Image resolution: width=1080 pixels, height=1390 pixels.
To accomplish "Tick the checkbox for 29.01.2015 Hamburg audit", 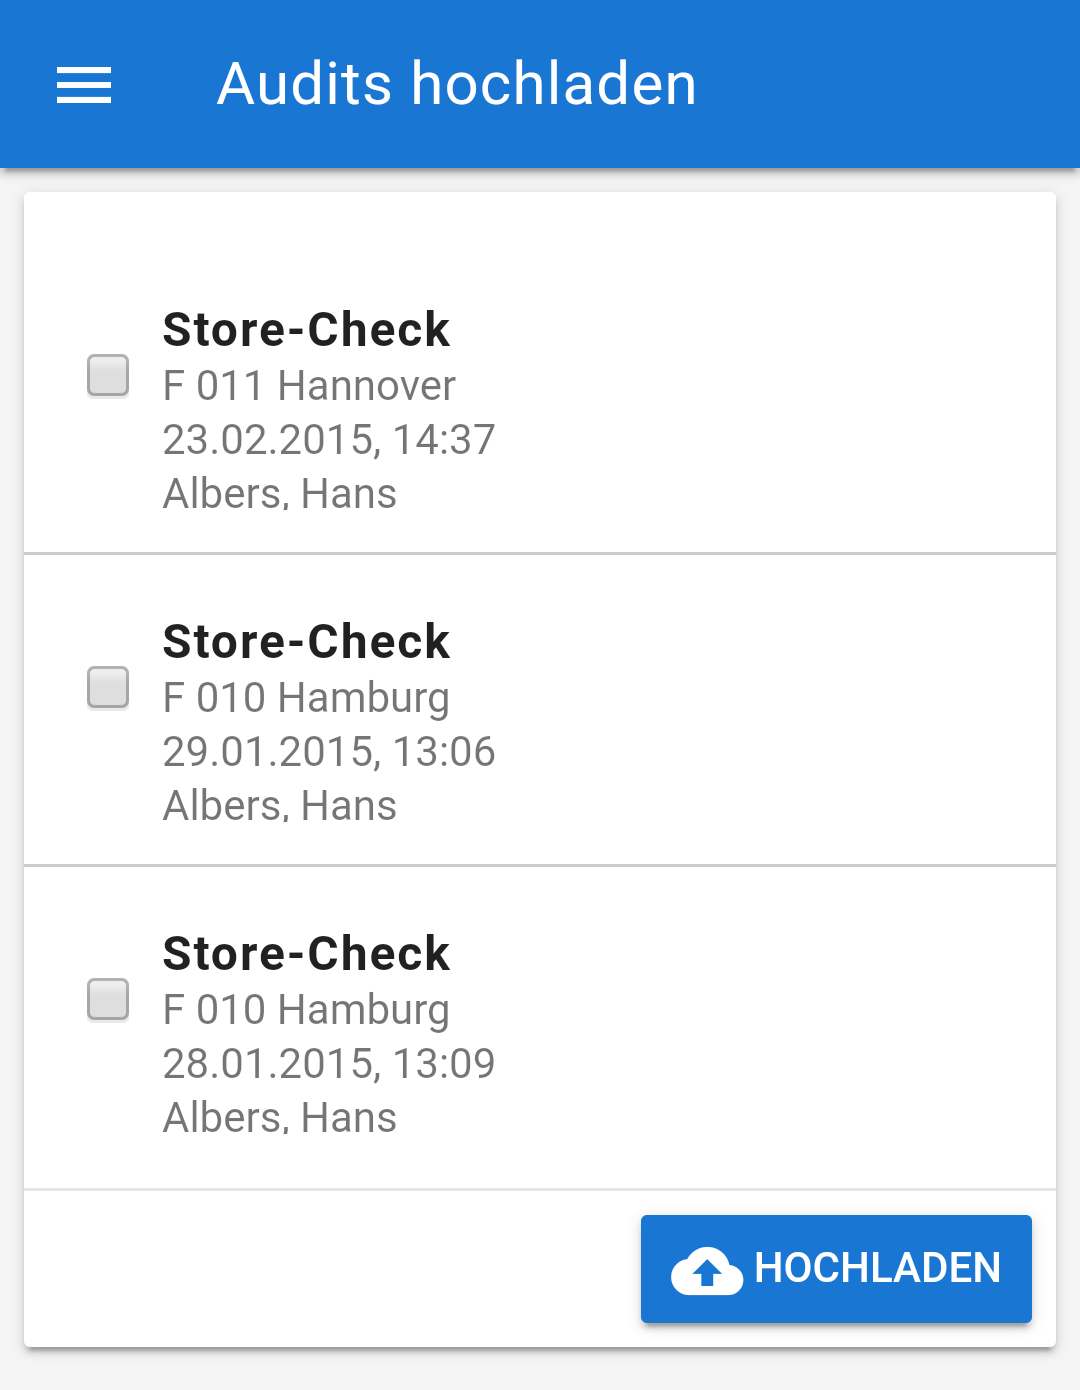I will point(108,688).
